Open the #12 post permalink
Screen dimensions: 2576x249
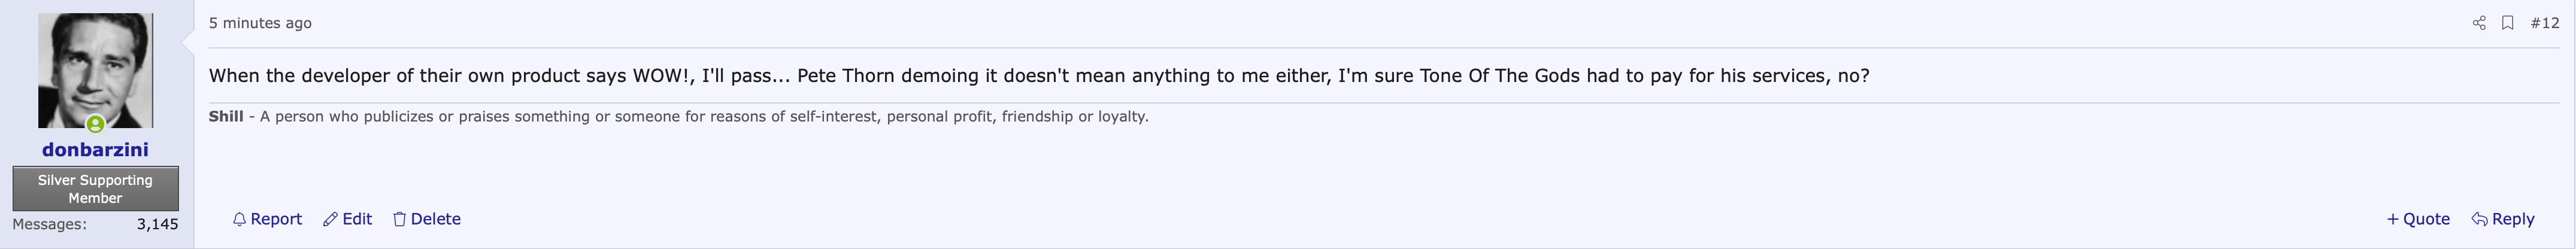coord(2545,23)
